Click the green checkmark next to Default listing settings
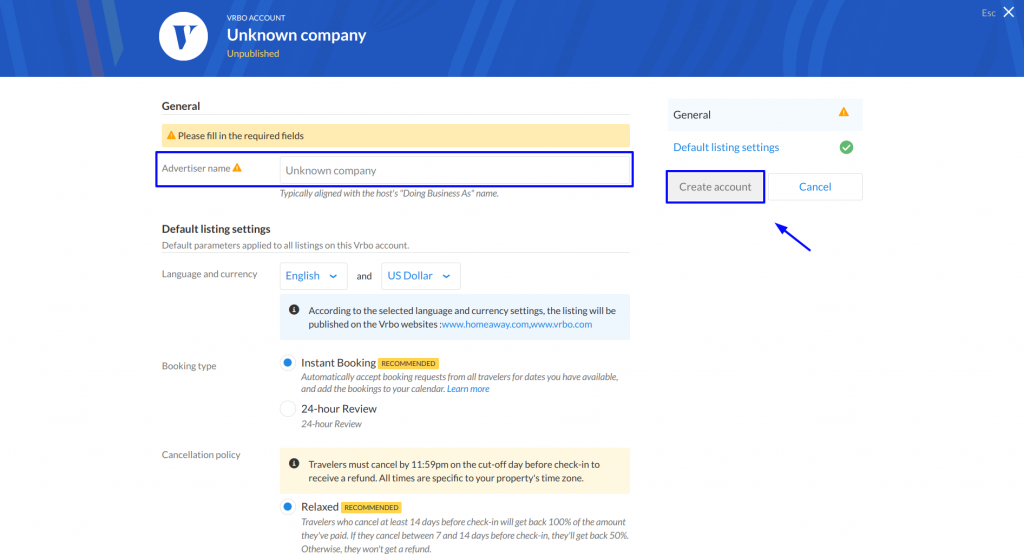 tap(846, 148)
